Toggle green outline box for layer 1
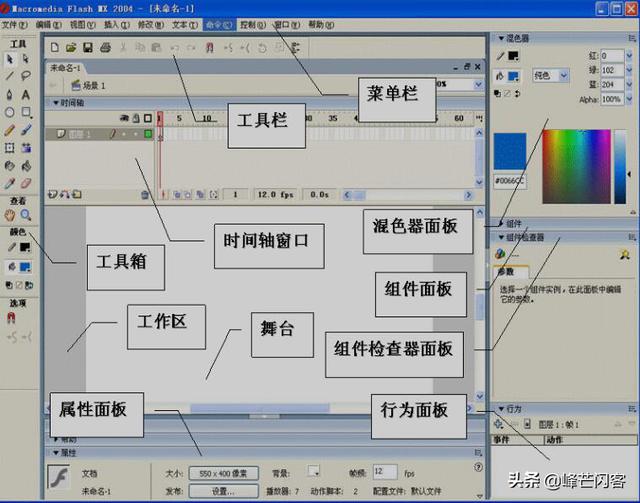The height and width of the screenshot is (503, 640). click(148, 134)
